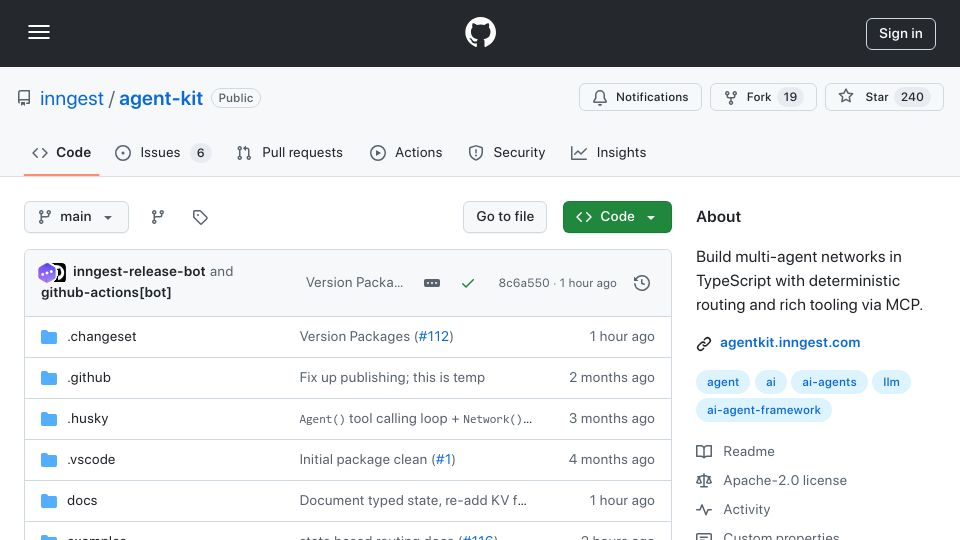
Task: Expand commit details with ellipsis button
Action: point(432,283)
